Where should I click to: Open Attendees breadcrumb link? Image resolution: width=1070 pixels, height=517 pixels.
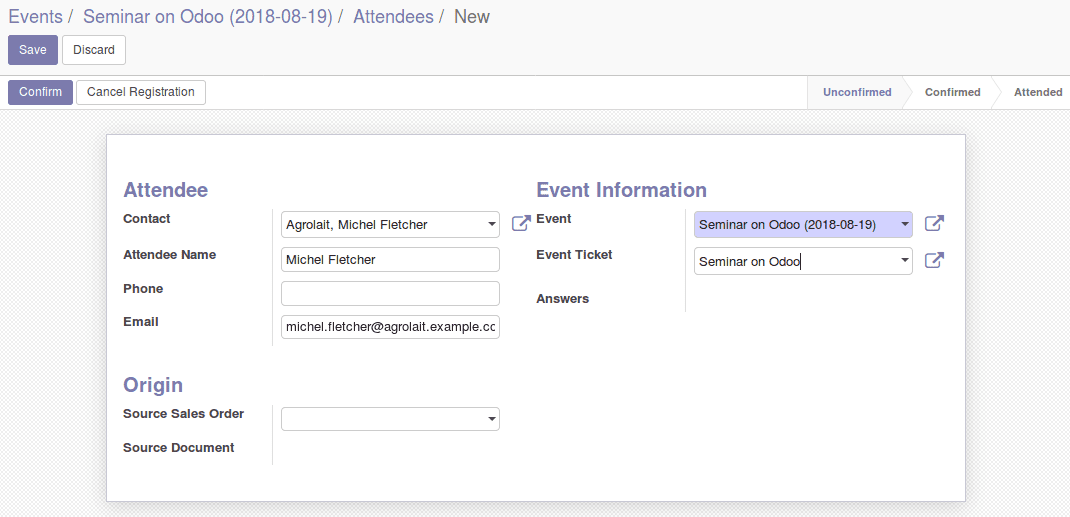click(x=393, y=16)
